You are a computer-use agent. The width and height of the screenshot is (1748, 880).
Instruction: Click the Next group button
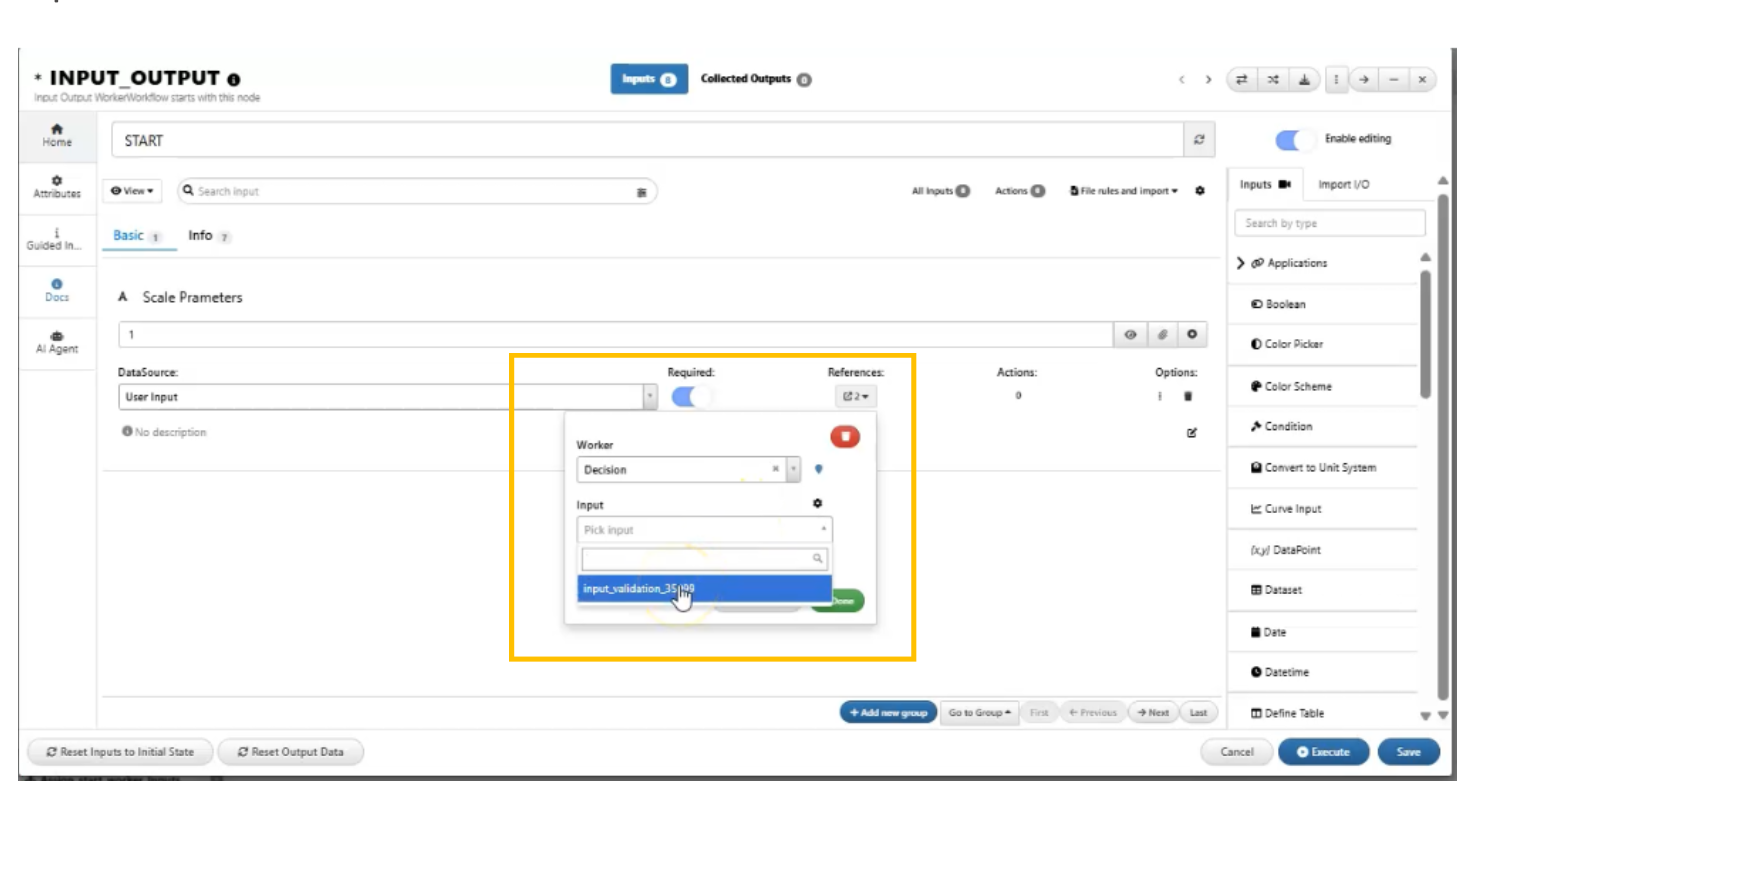1153,713
